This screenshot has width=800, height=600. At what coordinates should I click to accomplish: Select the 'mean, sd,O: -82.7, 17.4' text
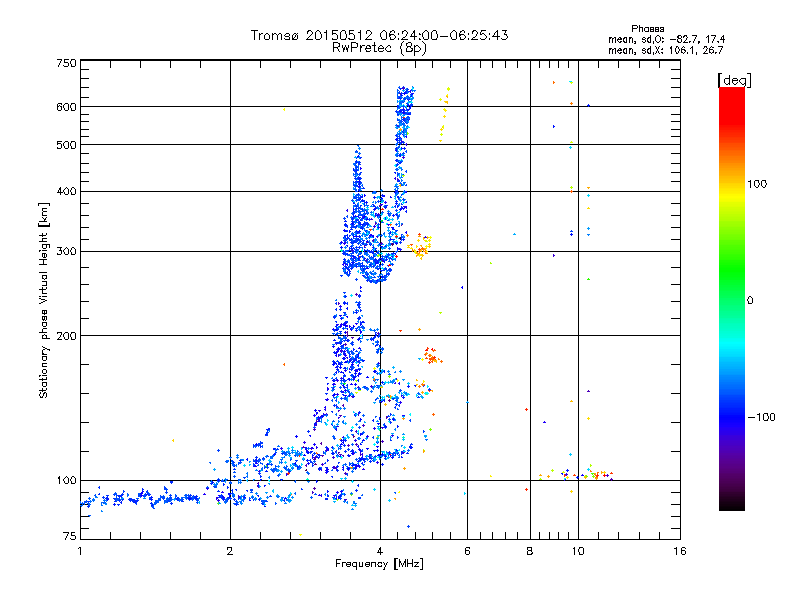666,39
